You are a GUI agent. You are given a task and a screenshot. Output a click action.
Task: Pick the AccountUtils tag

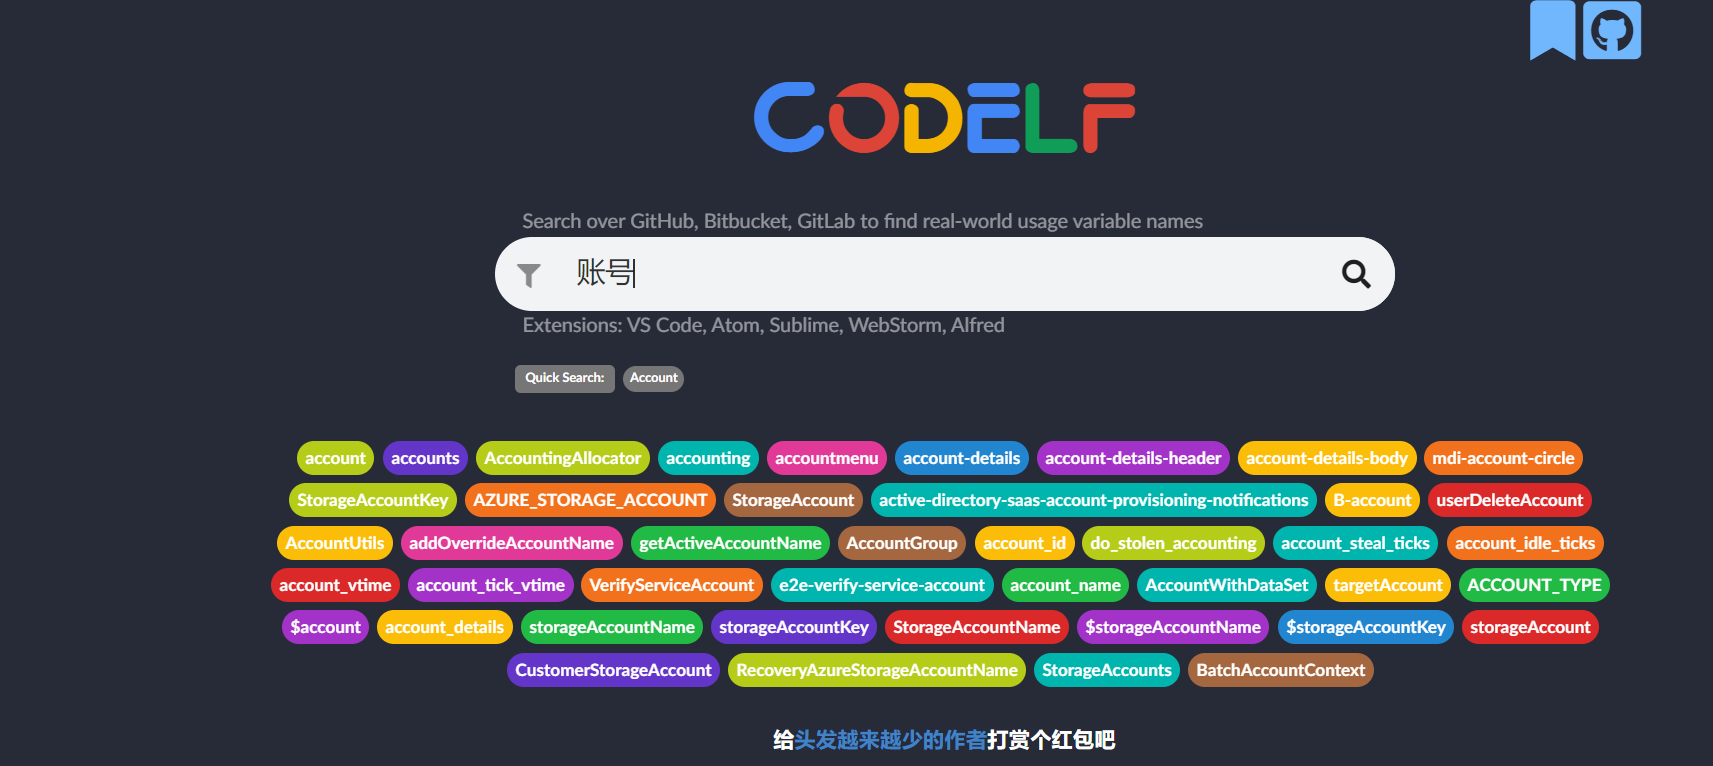335,543
